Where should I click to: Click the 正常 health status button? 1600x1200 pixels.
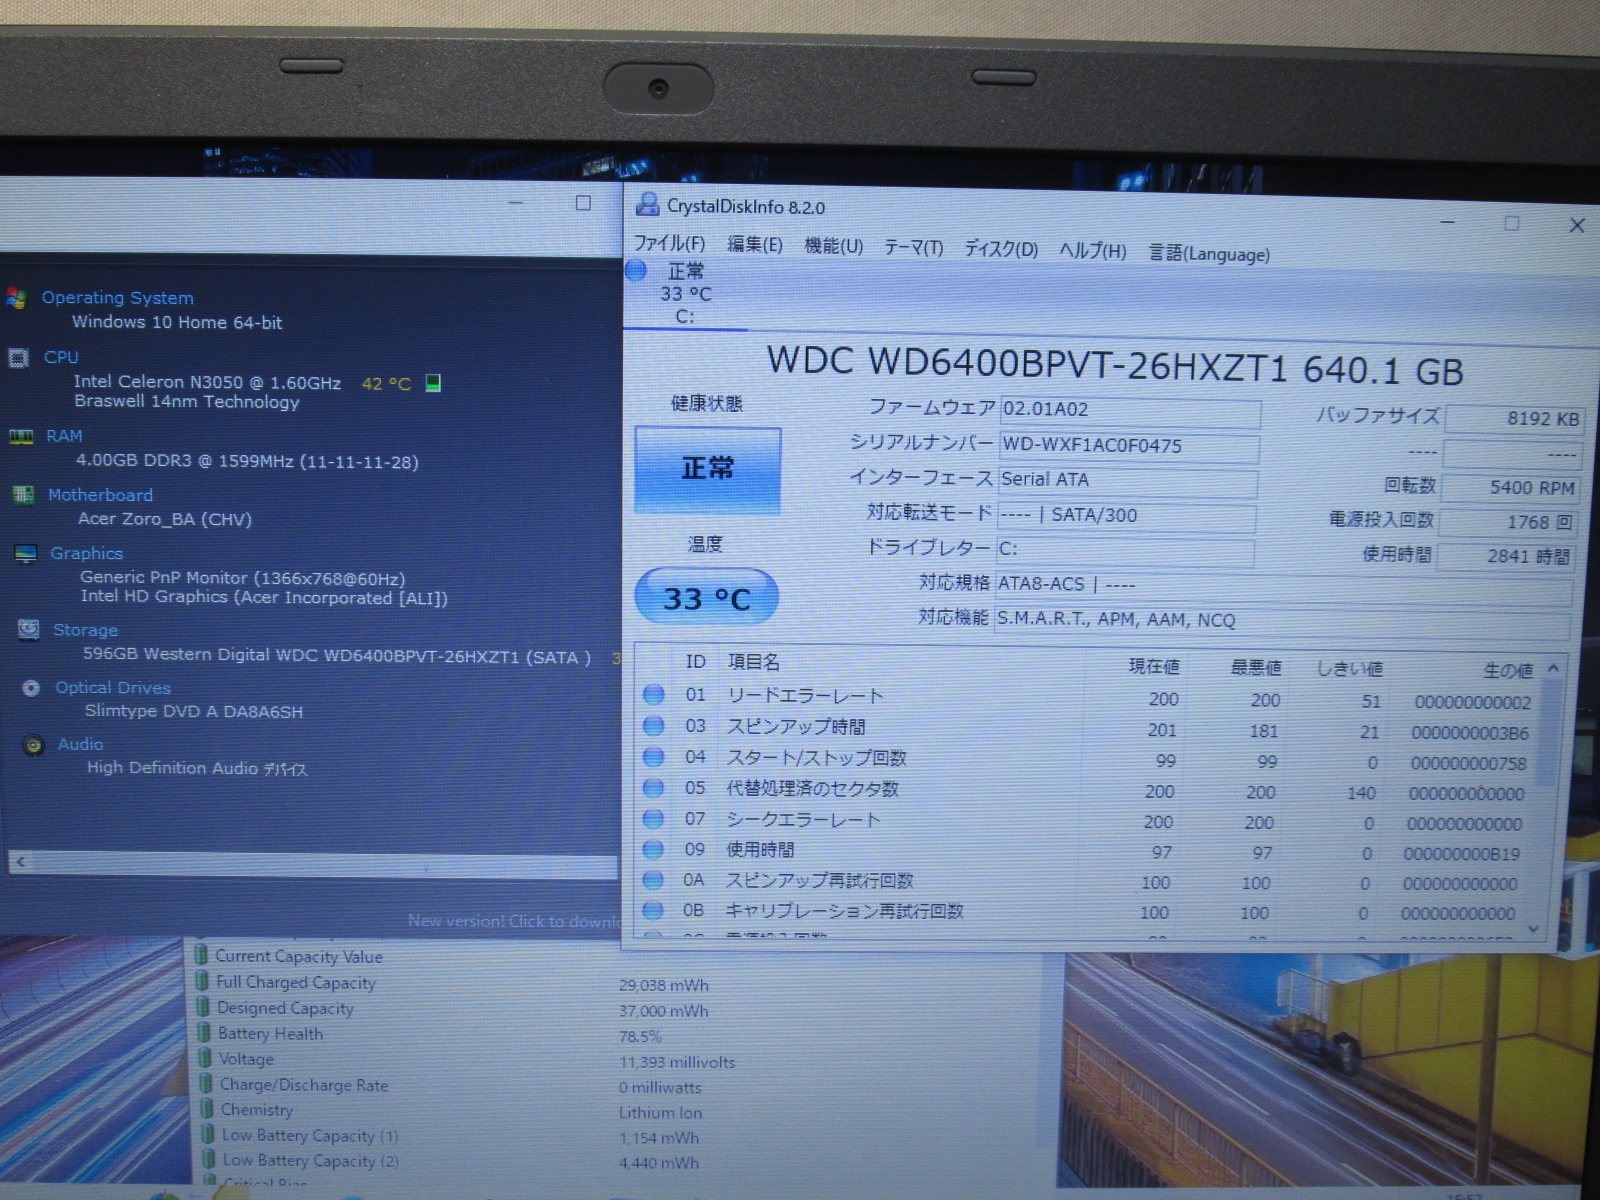(707, 469)
